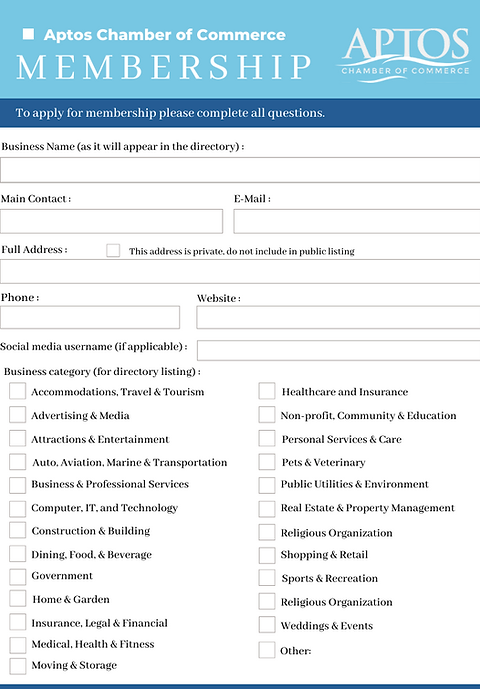Check the square beside Aptos Chamber of Commerce heading
Screen dimensions: 480x689
point(28,34)
